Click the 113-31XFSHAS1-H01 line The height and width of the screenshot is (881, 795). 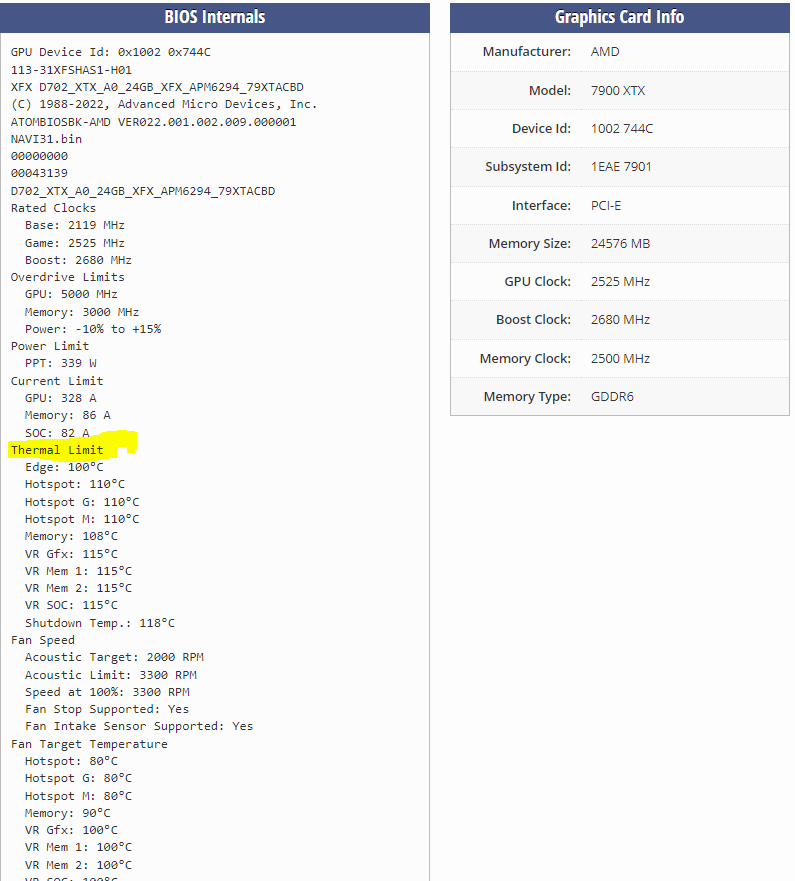71,70
